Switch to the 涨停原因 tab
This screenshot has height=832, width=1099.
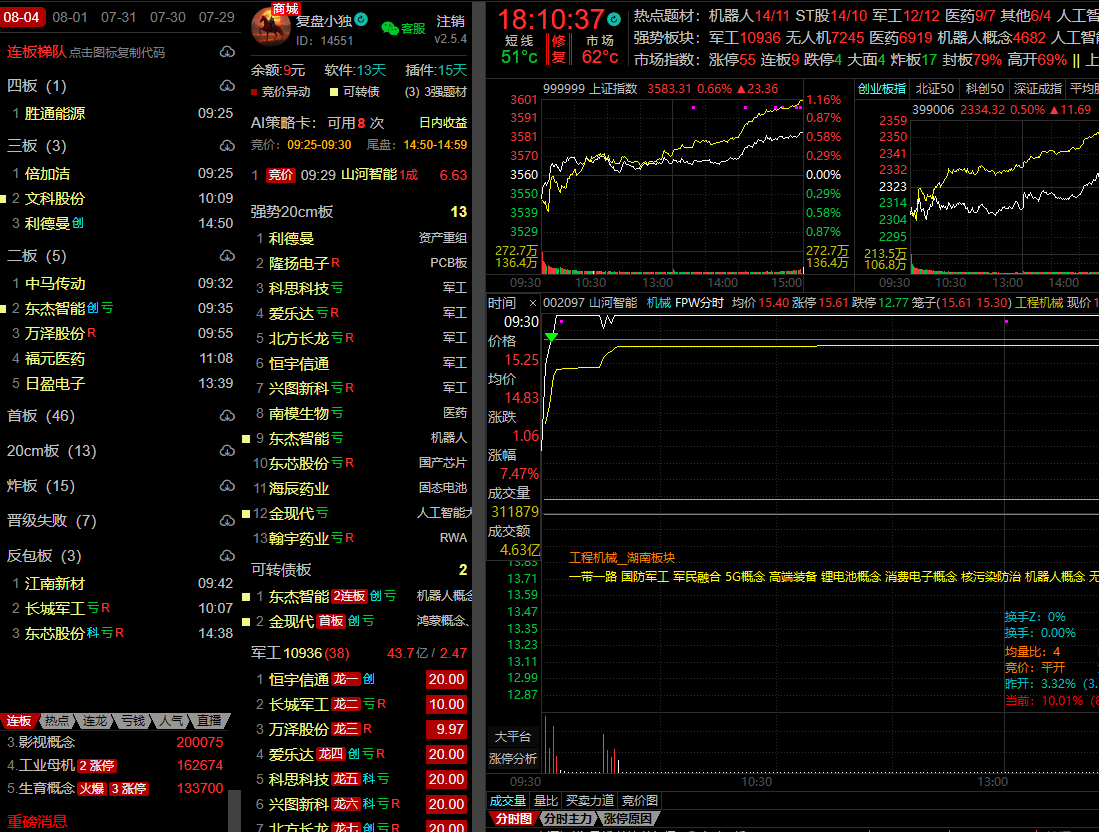pyautogui.click(x=628, y=819)
